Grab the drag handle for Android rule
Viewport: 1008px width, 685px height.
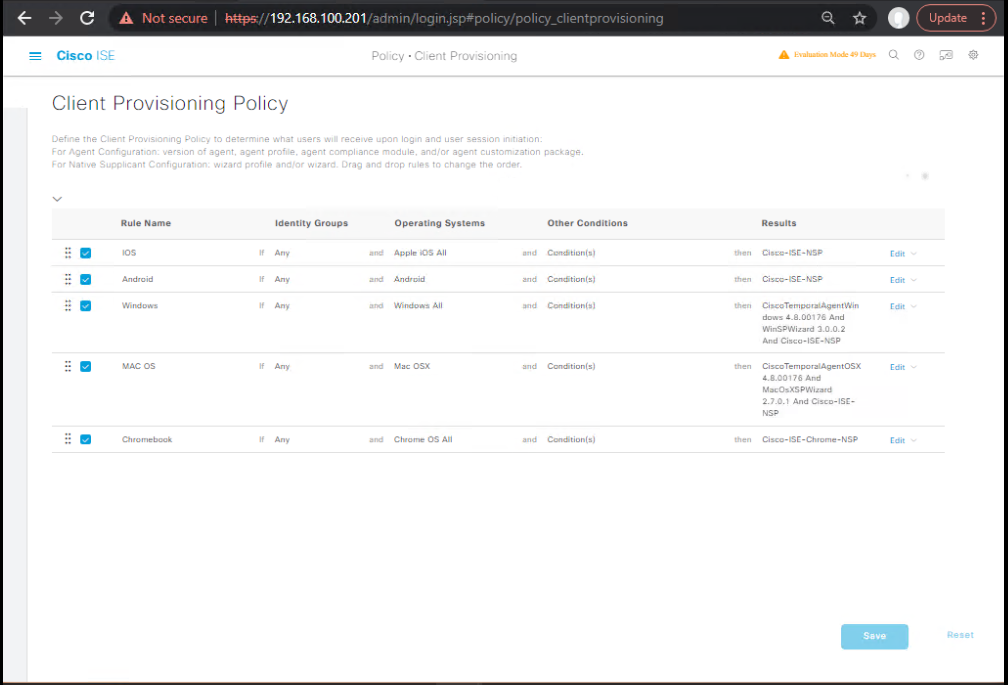pos(68,279)
